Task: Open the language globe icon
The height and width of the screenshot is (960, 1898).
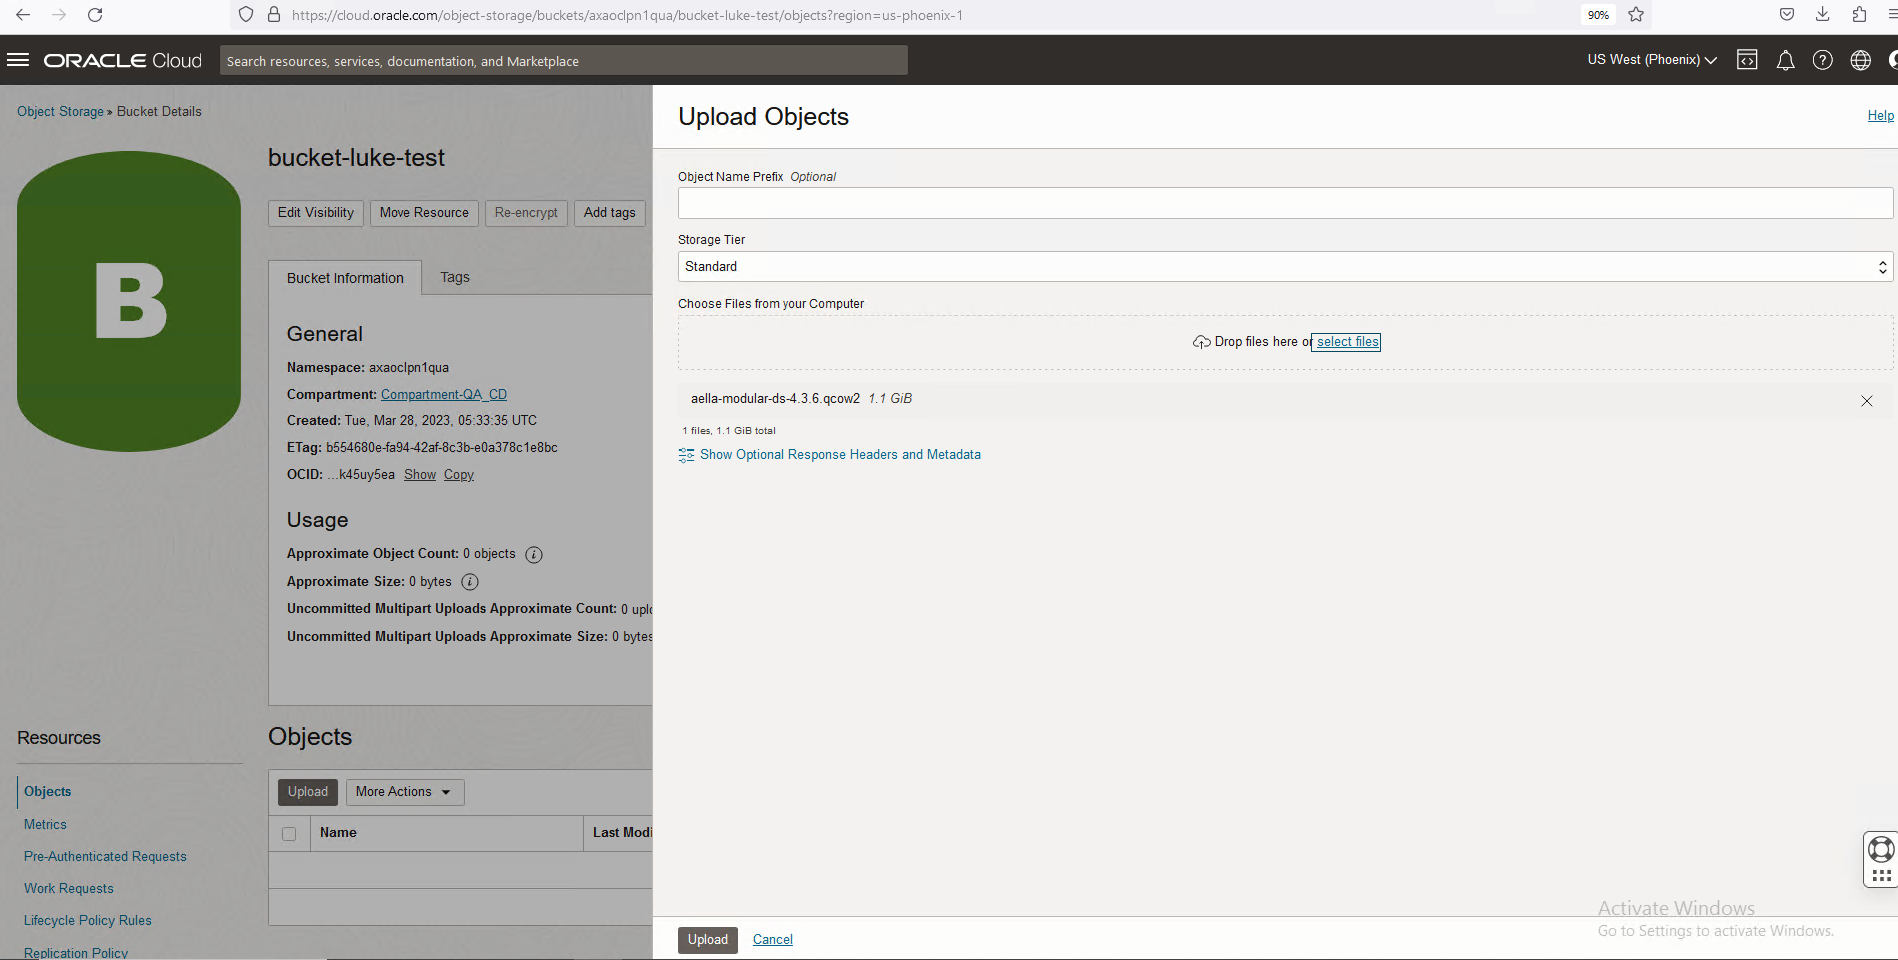Action: (1860, 60)
